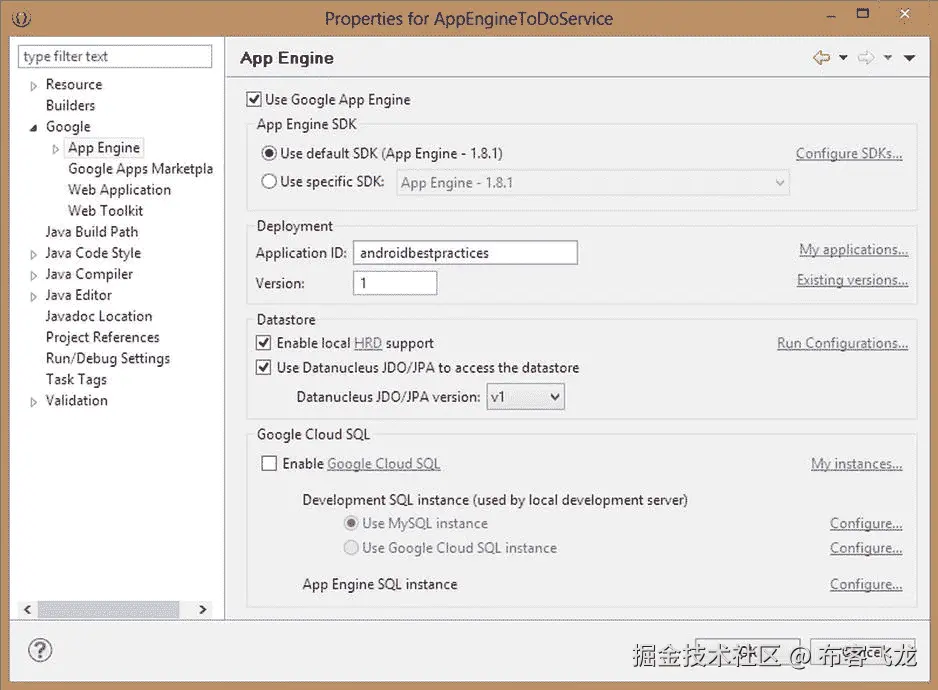The width and height of the screenshot is (938, 690).
Task: Click the tree panel scroll-left arrow
Action: tap(28, 608)
